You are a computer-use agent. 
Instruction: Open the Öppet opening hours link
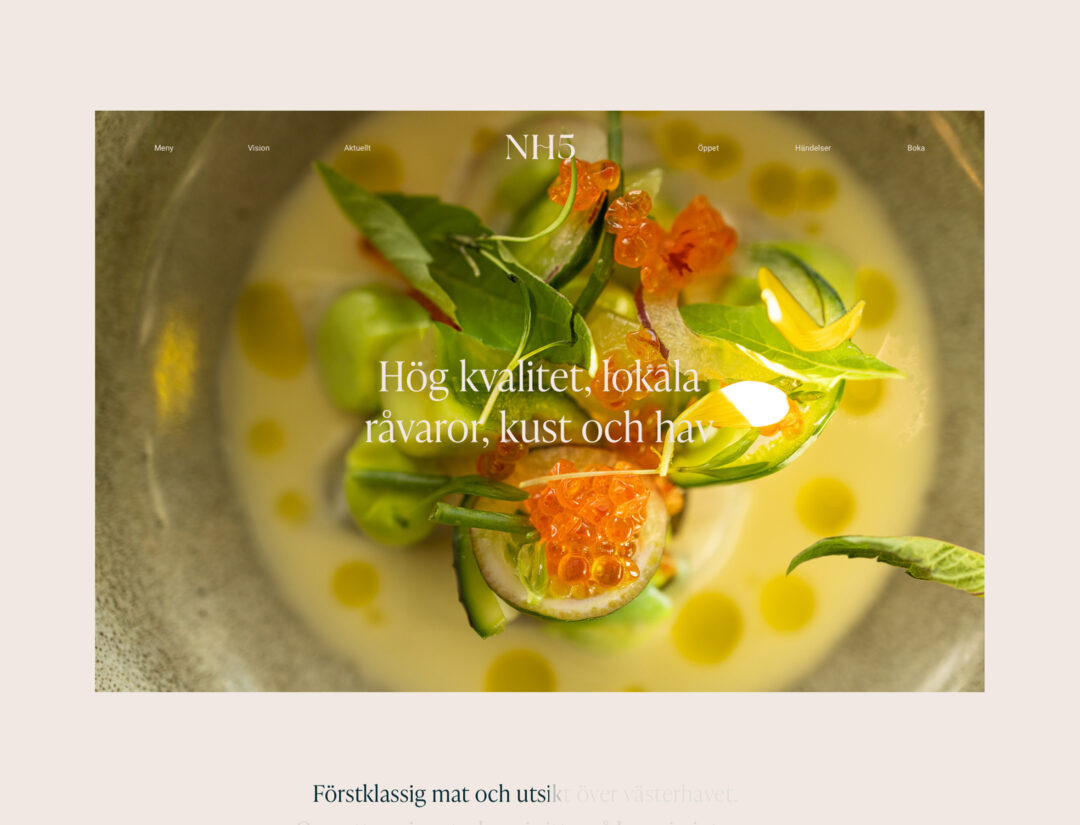[708, 148]
